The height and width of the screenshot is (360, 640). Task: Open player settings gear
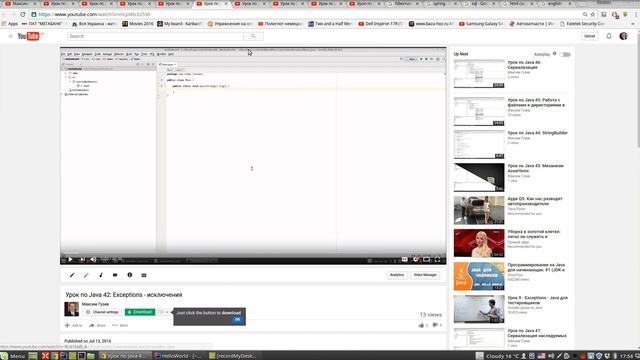pos(416,259)
